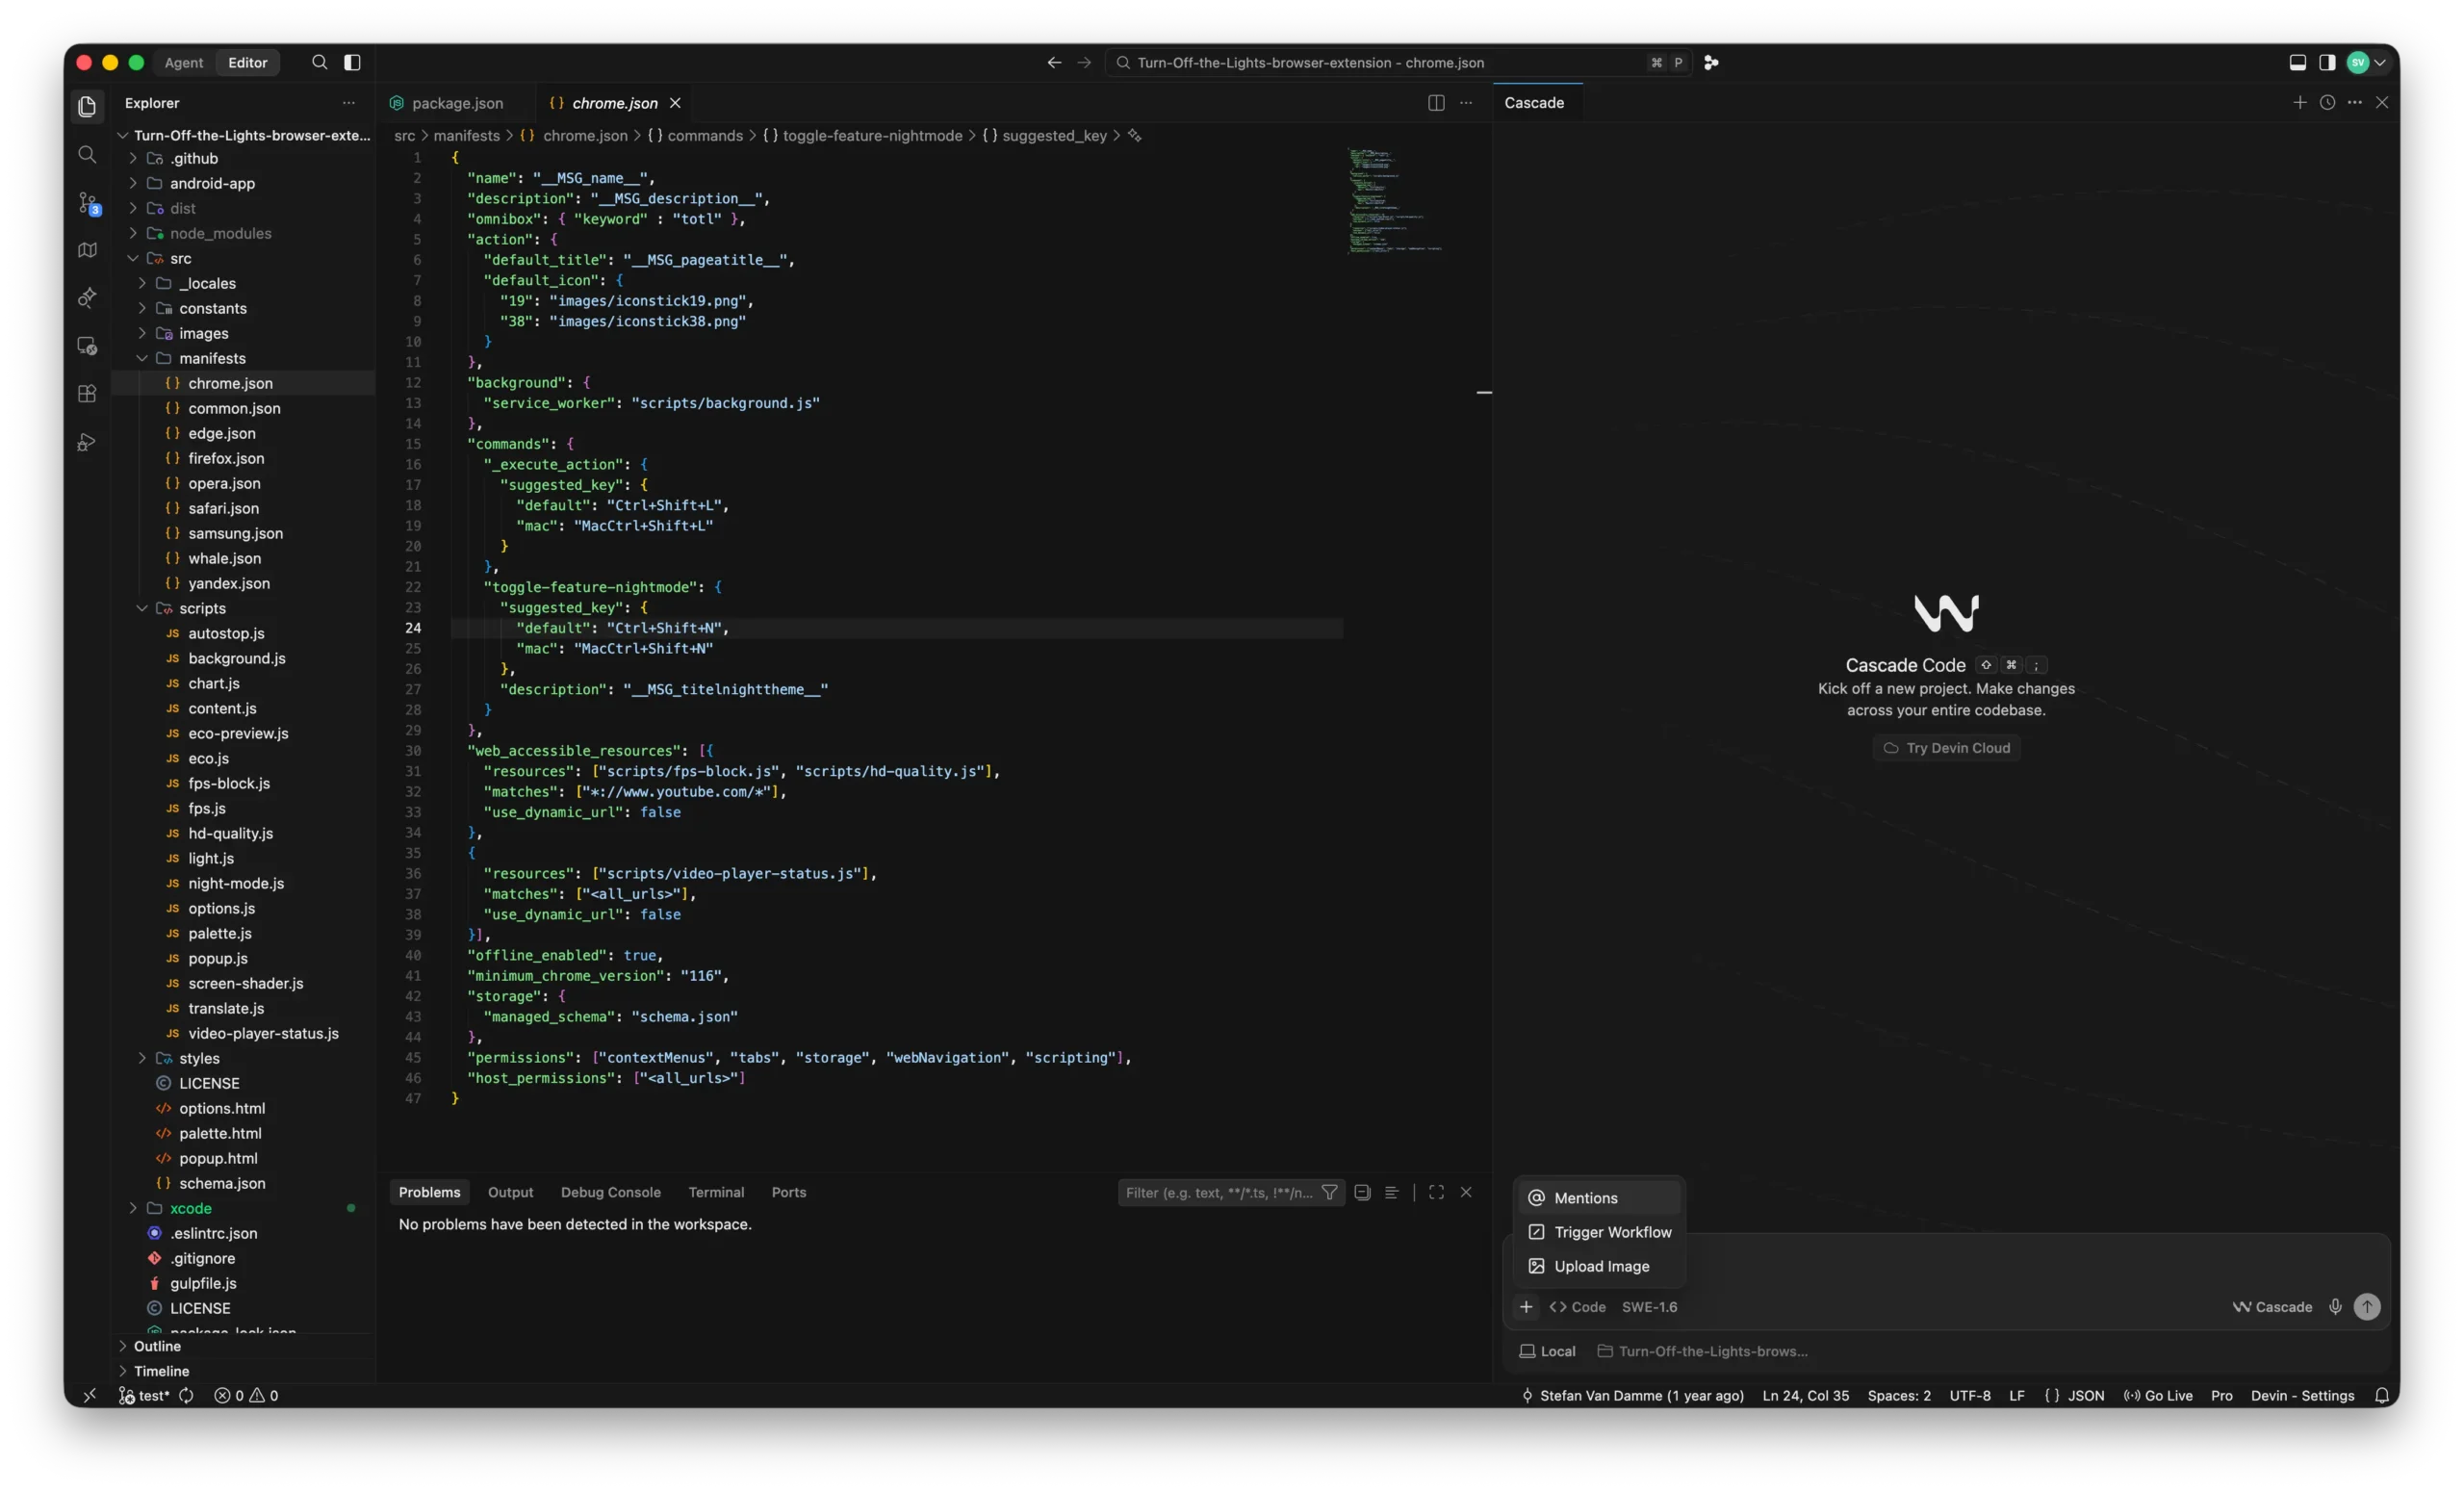Open the Explorer view in activity bar
The image size is (2464, 1492).
(87, 106)
